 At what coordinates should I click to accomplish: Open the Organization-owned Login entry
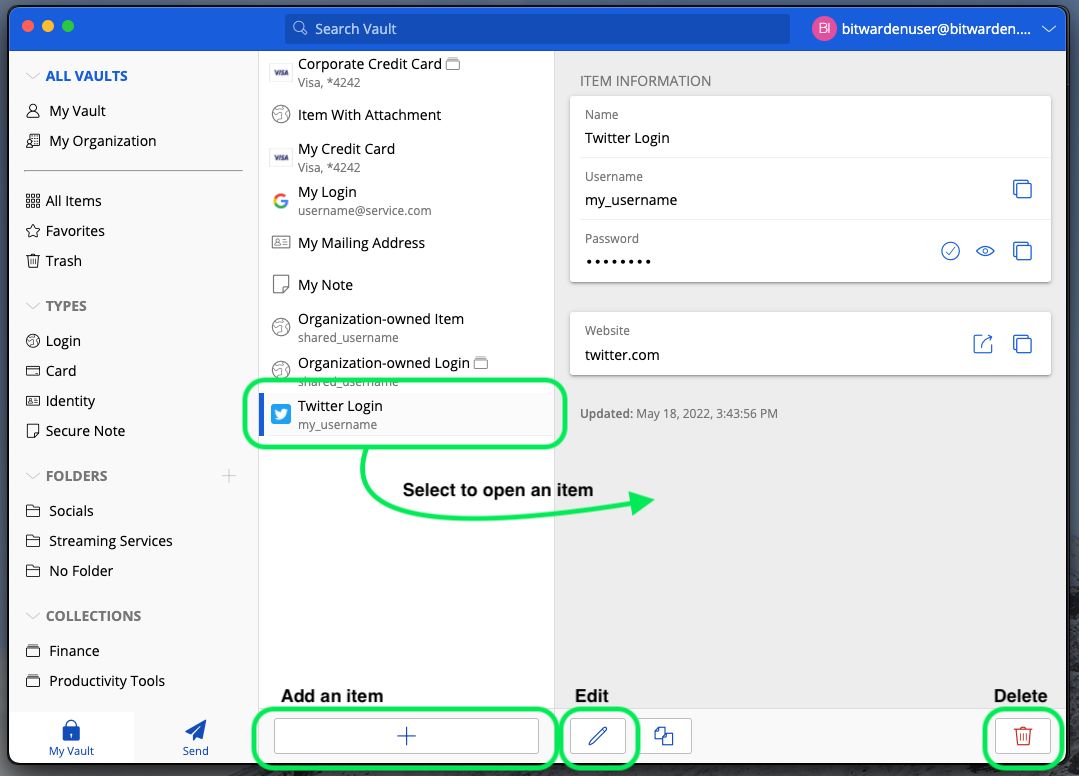(x=407, y=370)
